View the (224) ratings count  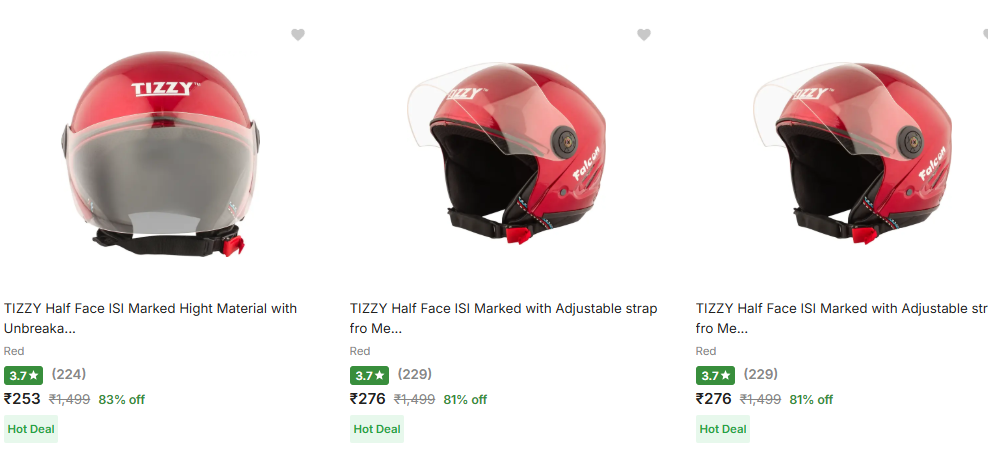click(x=69, y=375)
